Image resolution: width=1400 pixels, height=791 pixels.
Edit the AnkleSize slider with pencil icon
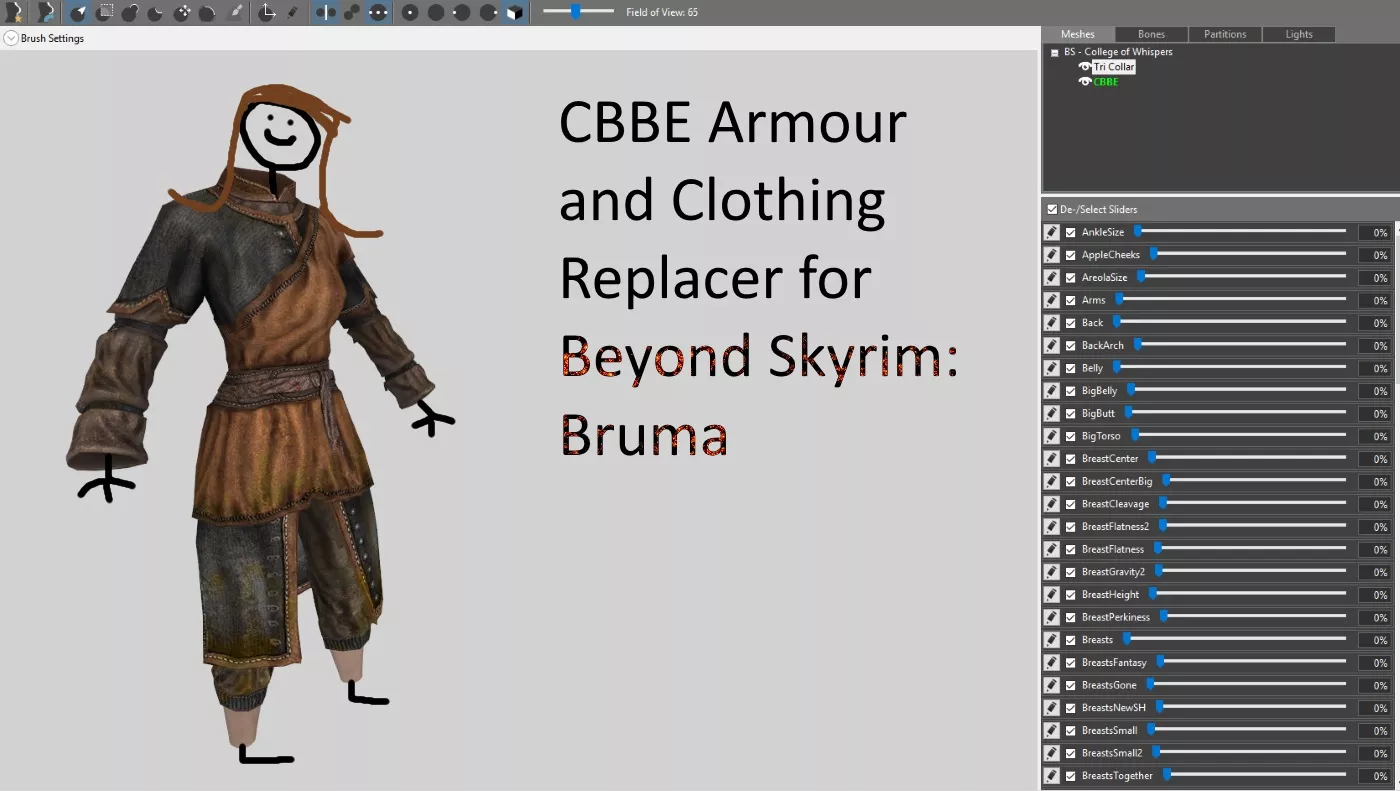coord(1052,232)
